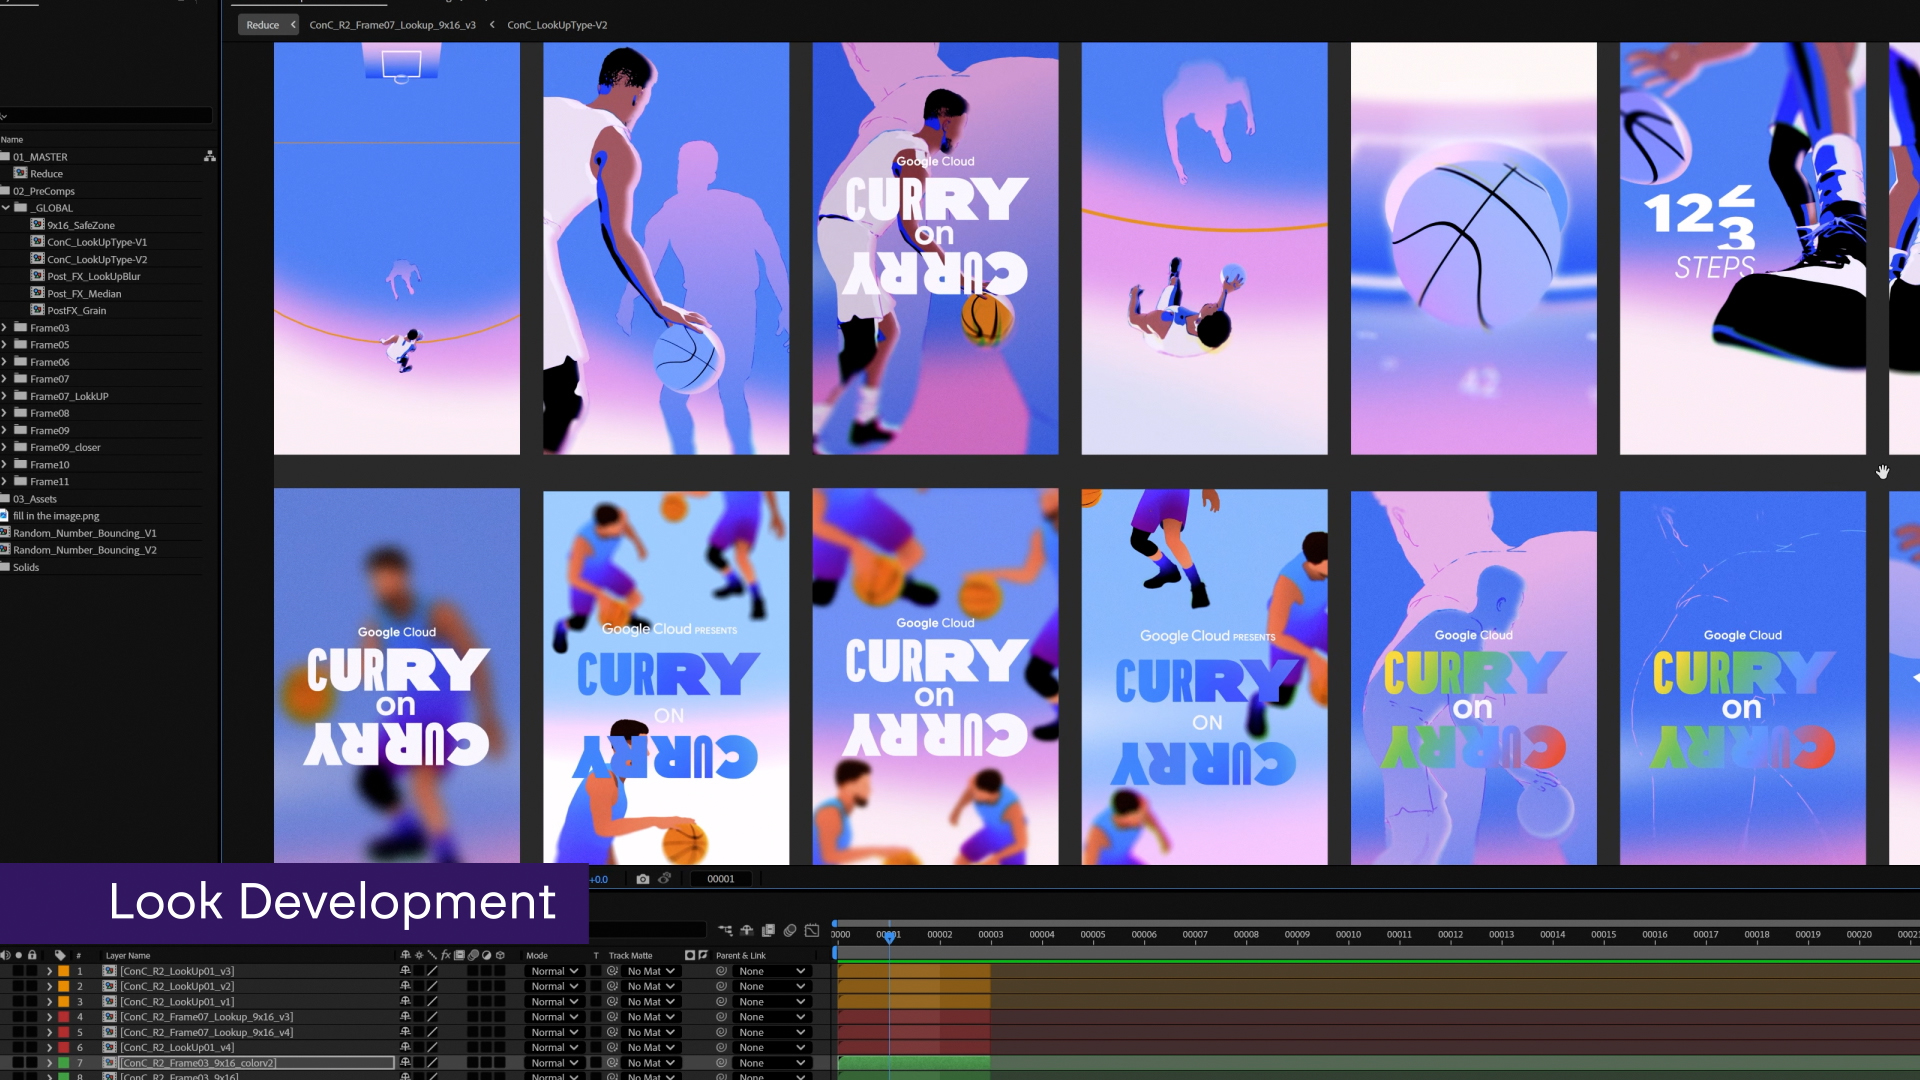The height and width of the screenshot is (1080, 1920).
Task: Open blending Mode dropdown for layer 1
Action: point(554,971)
